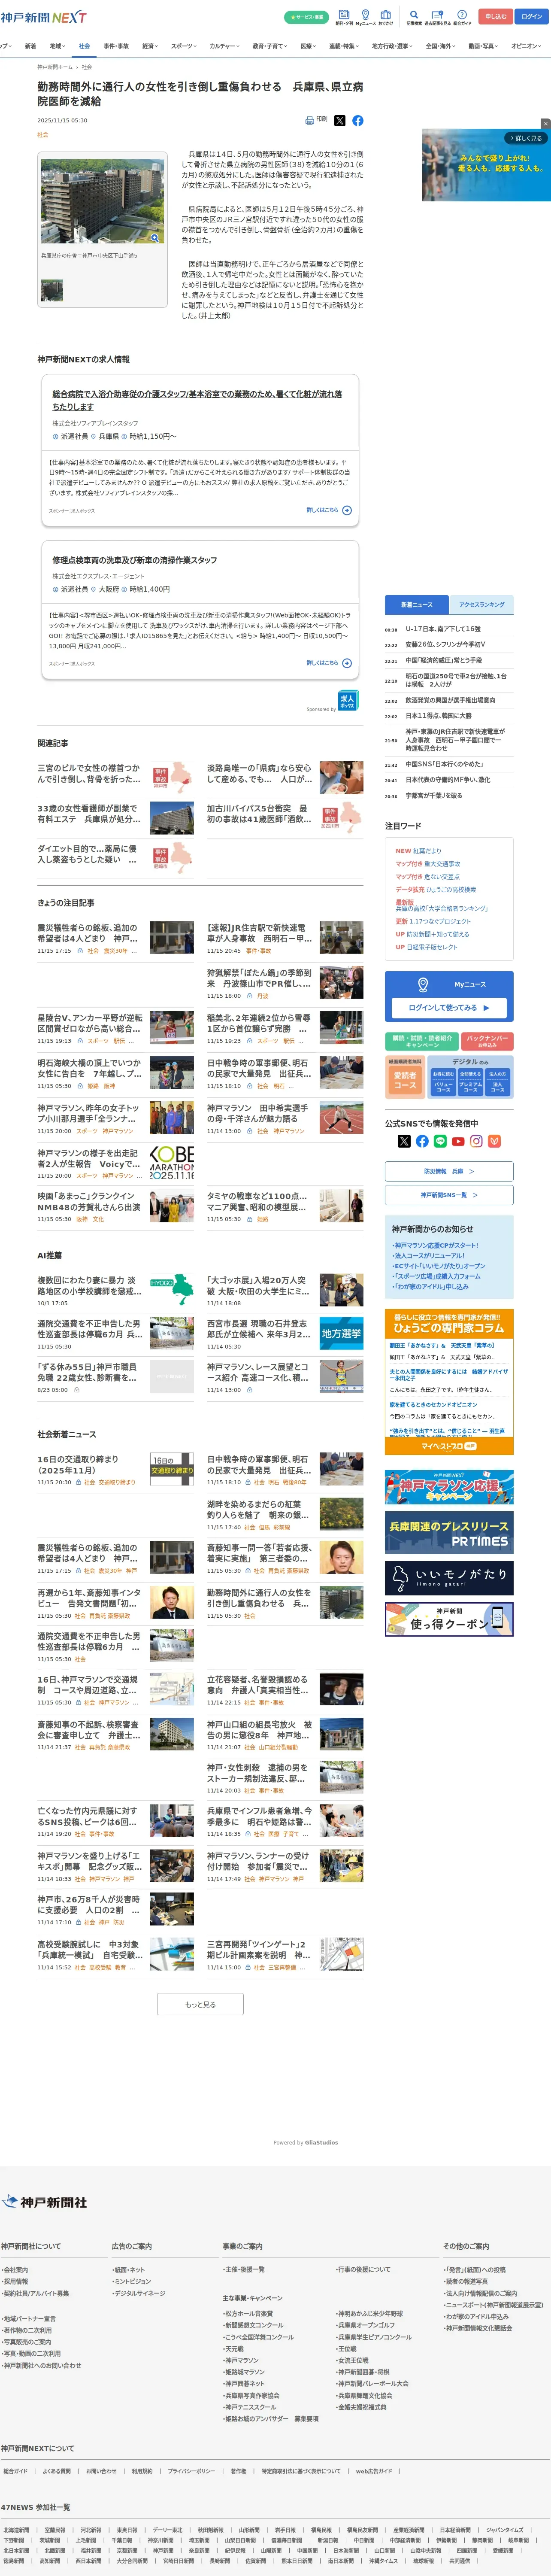Click 購読・試読・読者紹介キャンペーン green button

coord(421,1041)
